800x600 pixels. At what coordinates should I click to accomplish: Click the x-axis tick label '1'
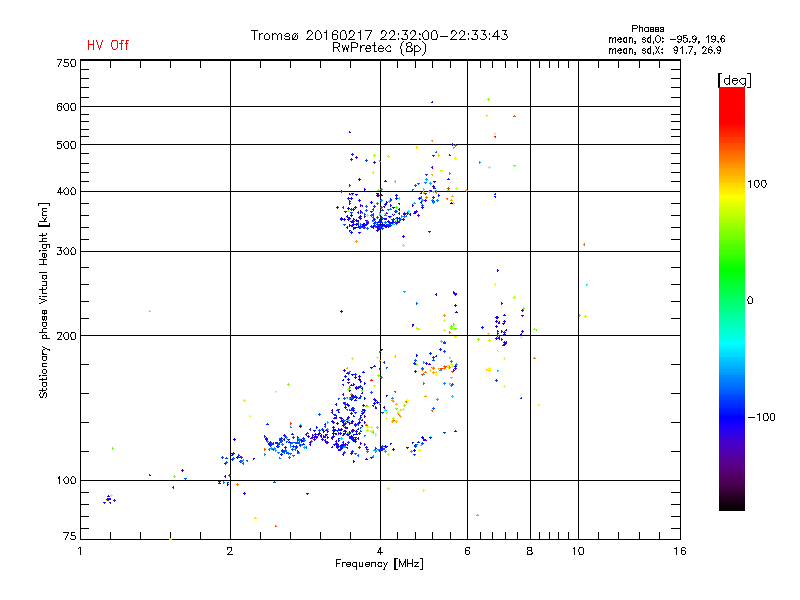(80, 551)
